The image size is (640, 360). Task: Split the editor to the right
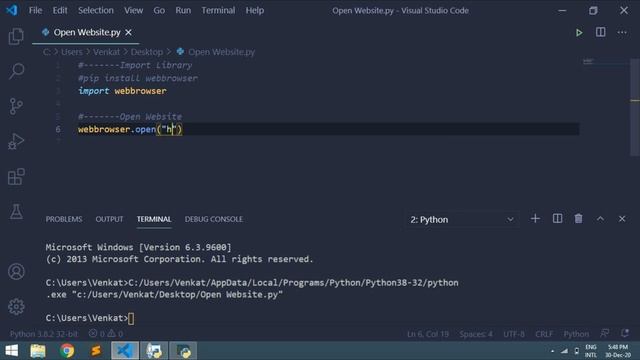tap(600, 32)
